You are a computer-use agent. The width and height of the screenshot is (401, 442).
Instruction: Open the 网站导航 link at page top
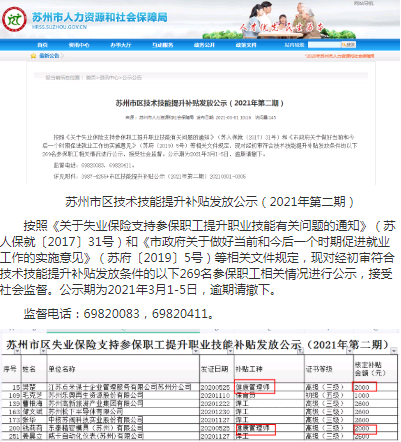click(364, 3)
